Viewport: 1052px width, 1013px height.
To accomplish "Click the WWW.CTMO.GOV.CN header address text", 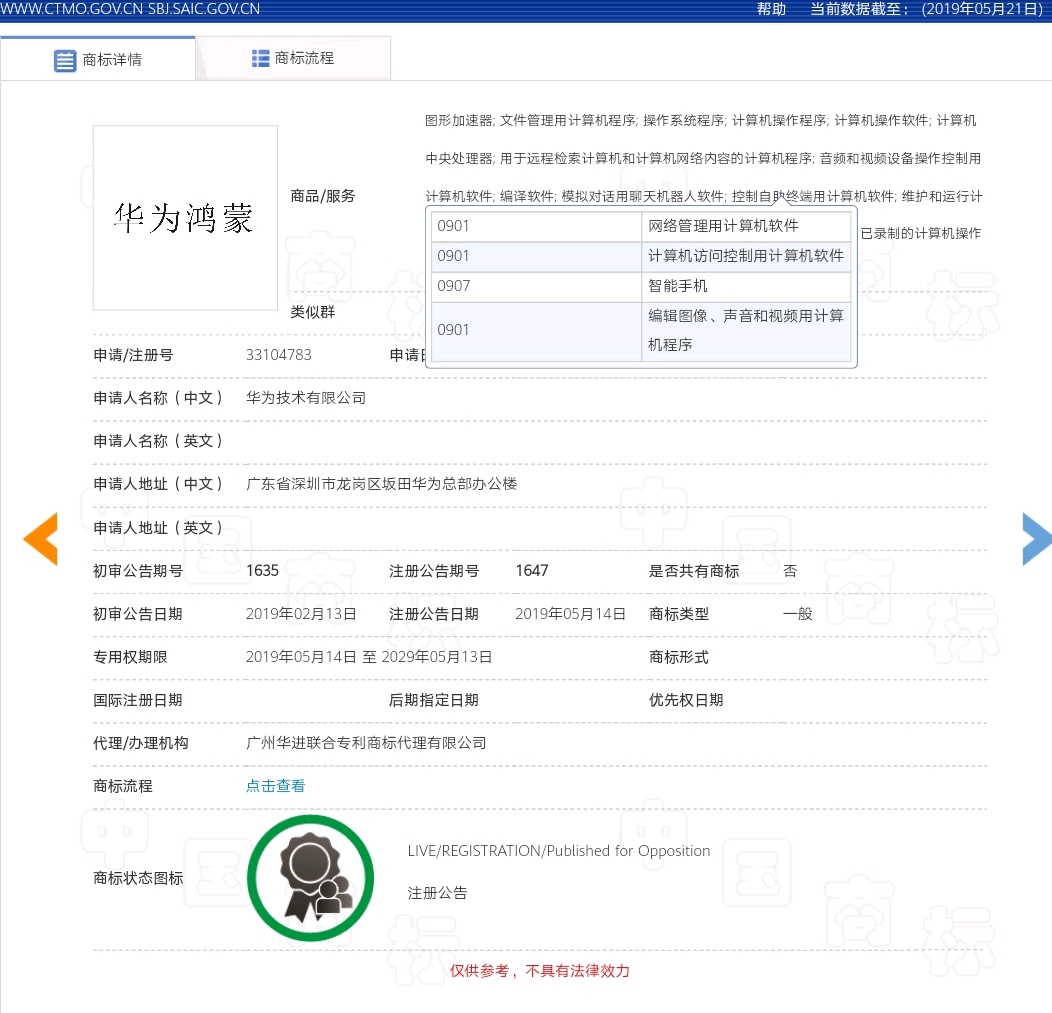I will pos(72,9).
